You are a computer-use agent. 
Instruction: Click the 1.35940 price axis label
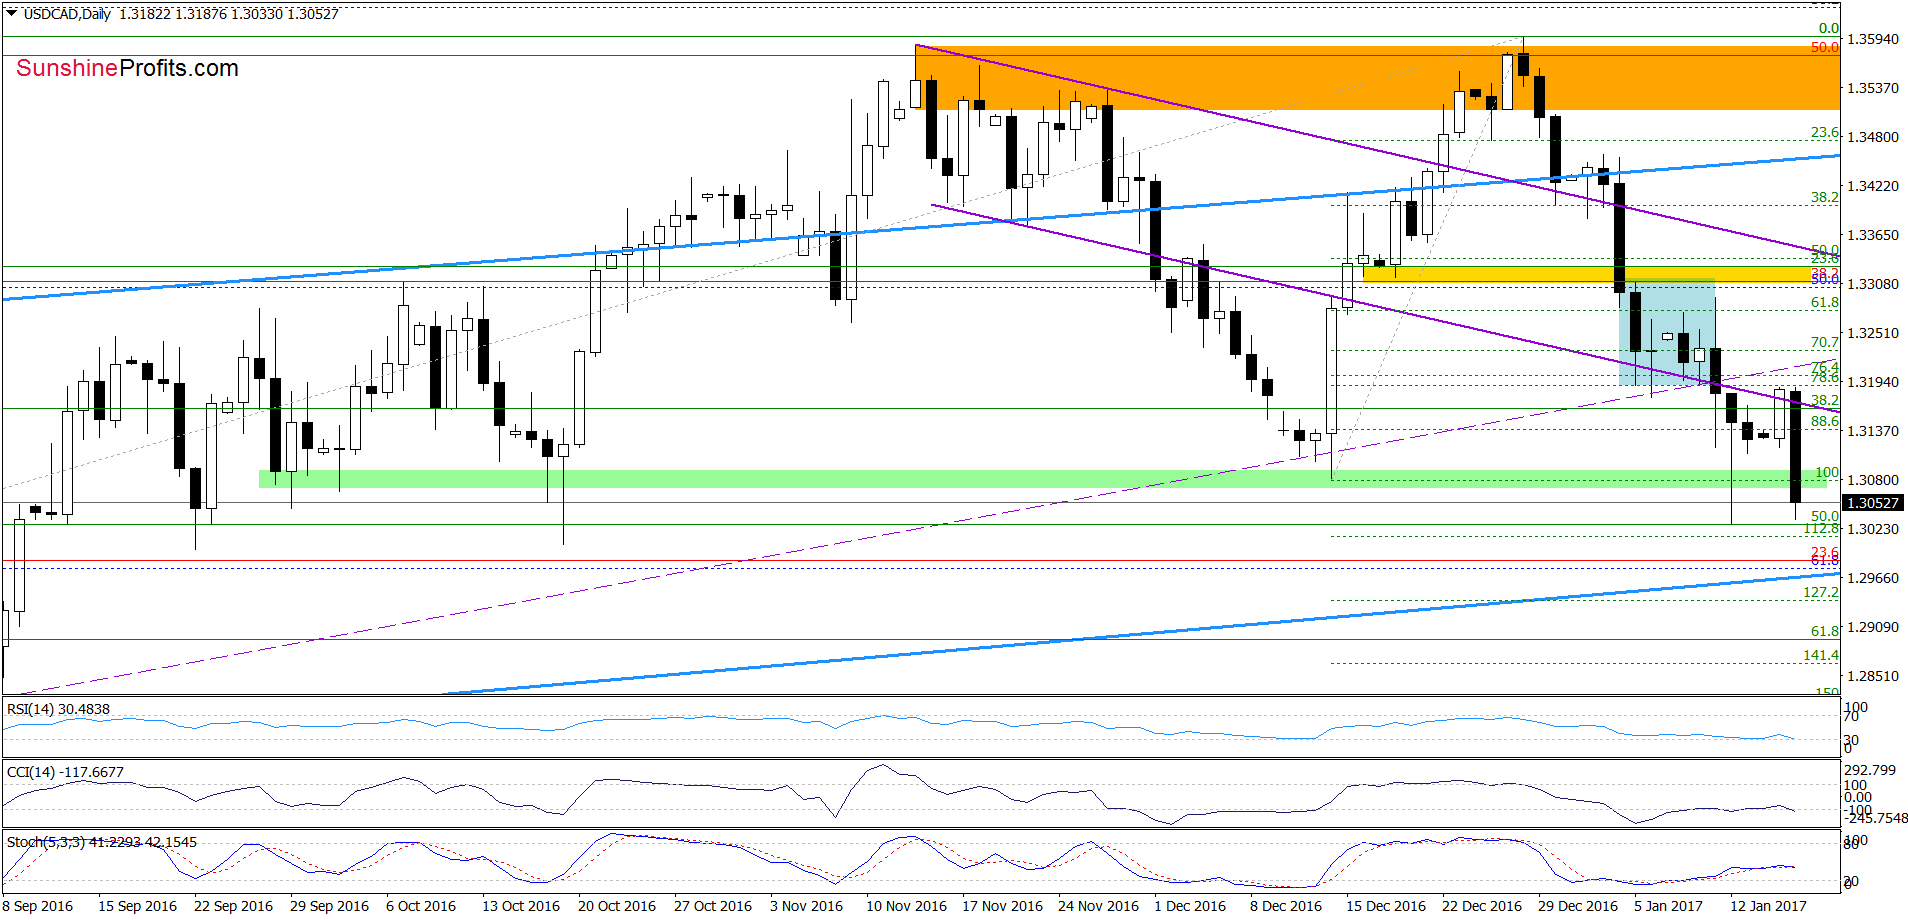click(x=1872, y=39)
